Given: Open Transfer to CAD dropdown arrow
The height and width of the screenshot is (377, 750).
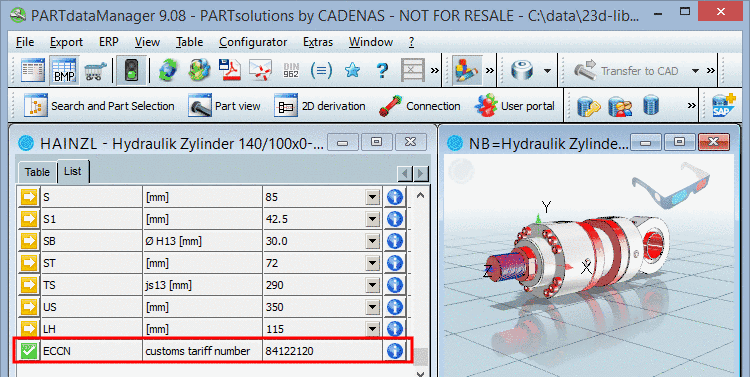Looking at the screenshot, I should point(695,71).
